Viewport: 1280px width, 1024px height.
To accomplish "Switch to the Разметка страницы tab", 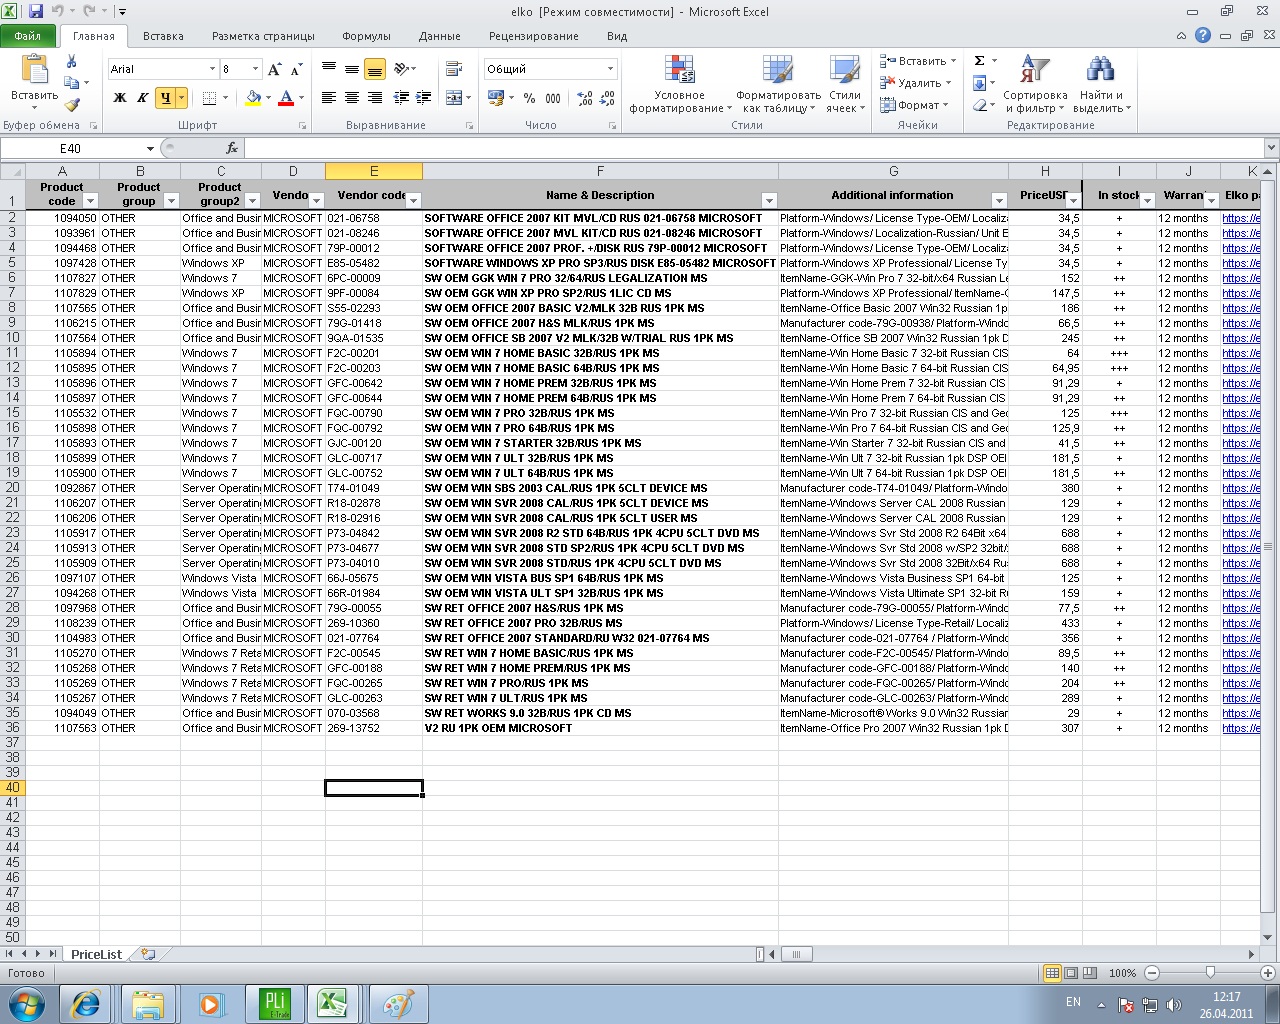I will click(x=263, y=36).
